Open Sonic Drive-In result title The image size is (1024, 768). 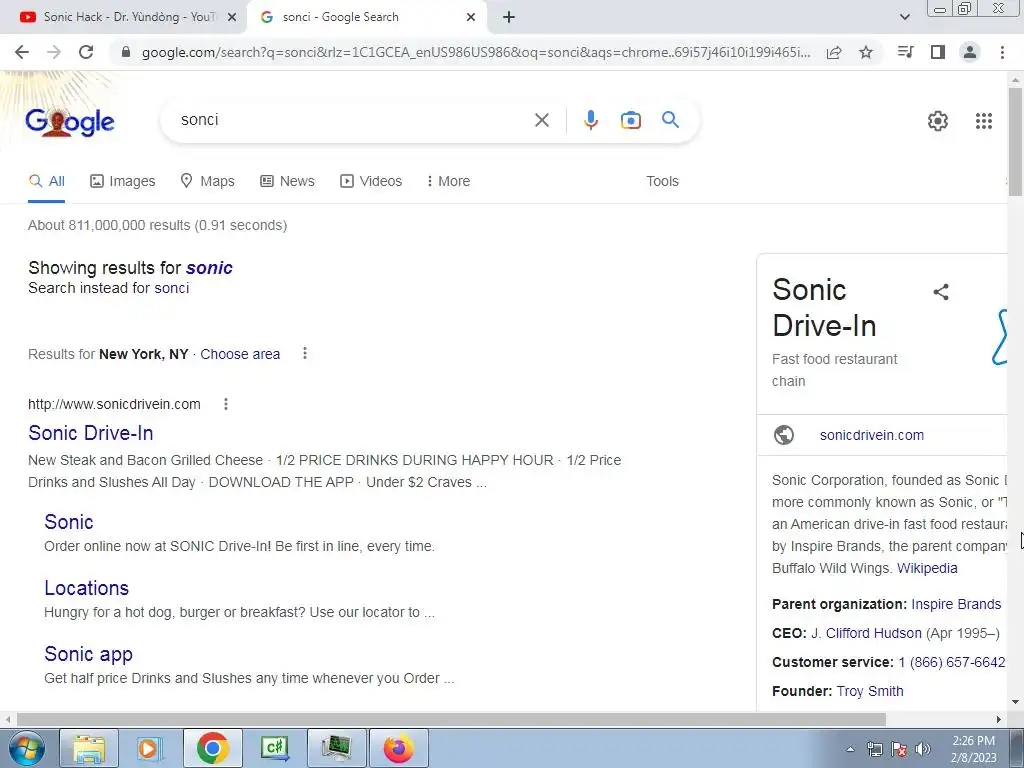[91, 433]
